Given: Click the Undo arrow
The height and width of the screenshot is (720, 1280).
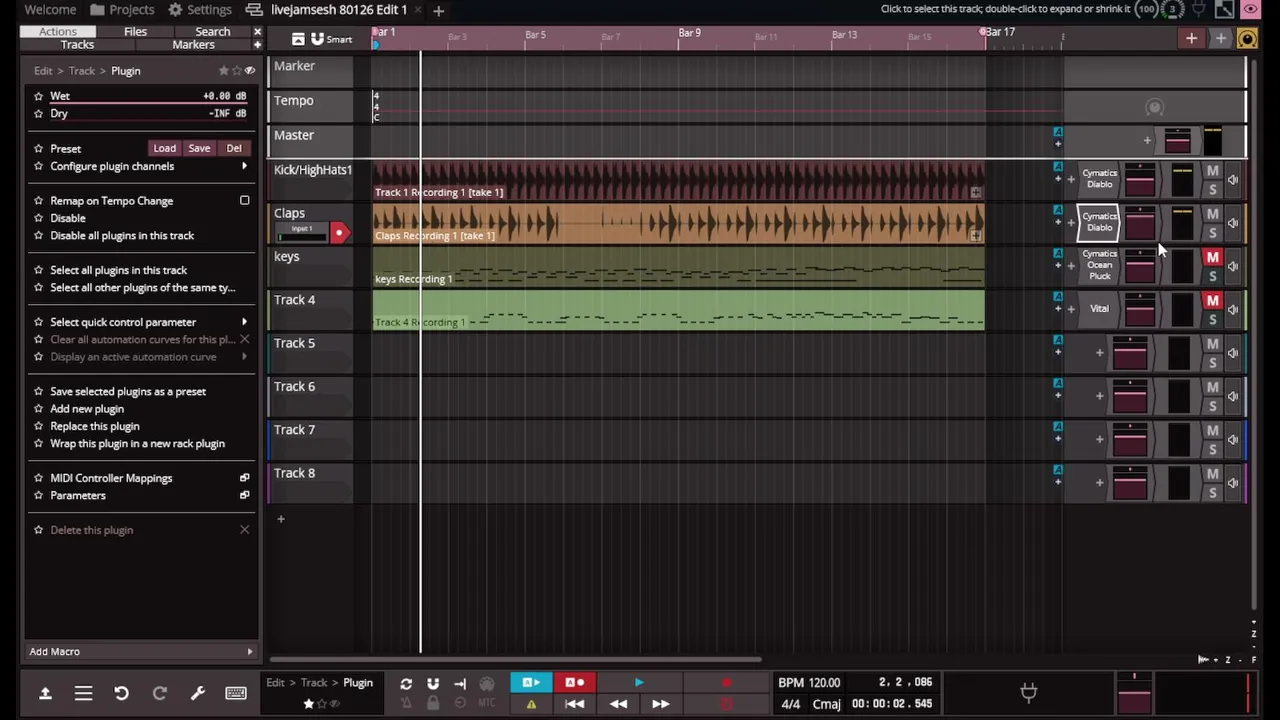Looking at the screenshot, I should pyautogui.click(x=121, y=693).
